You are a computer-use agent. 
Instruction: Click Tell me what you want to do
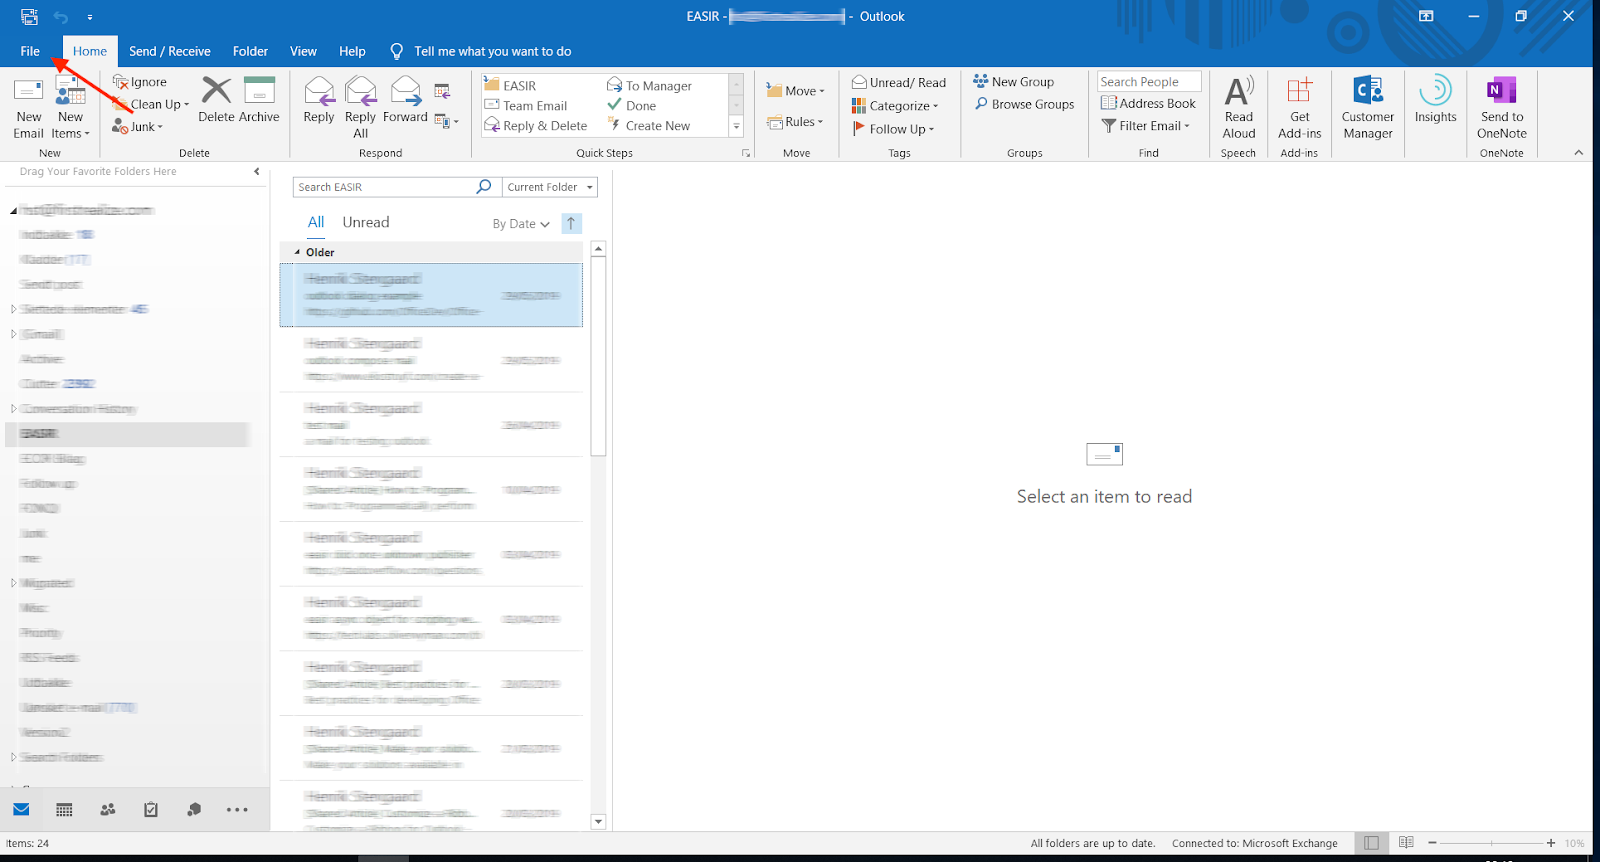(492, 51)
